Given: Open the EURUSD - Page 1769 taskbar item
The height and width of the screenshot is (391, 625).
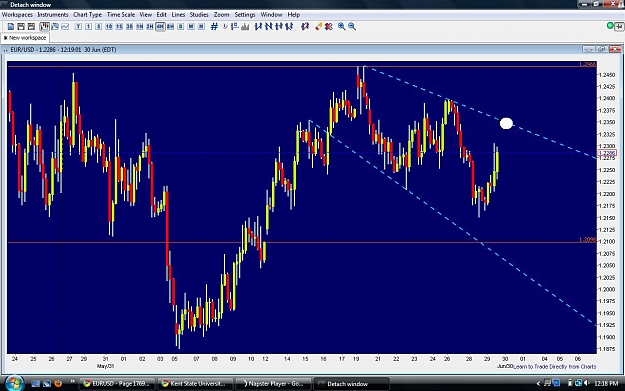Looking at the screenshot, I should [x=116, y=384].
